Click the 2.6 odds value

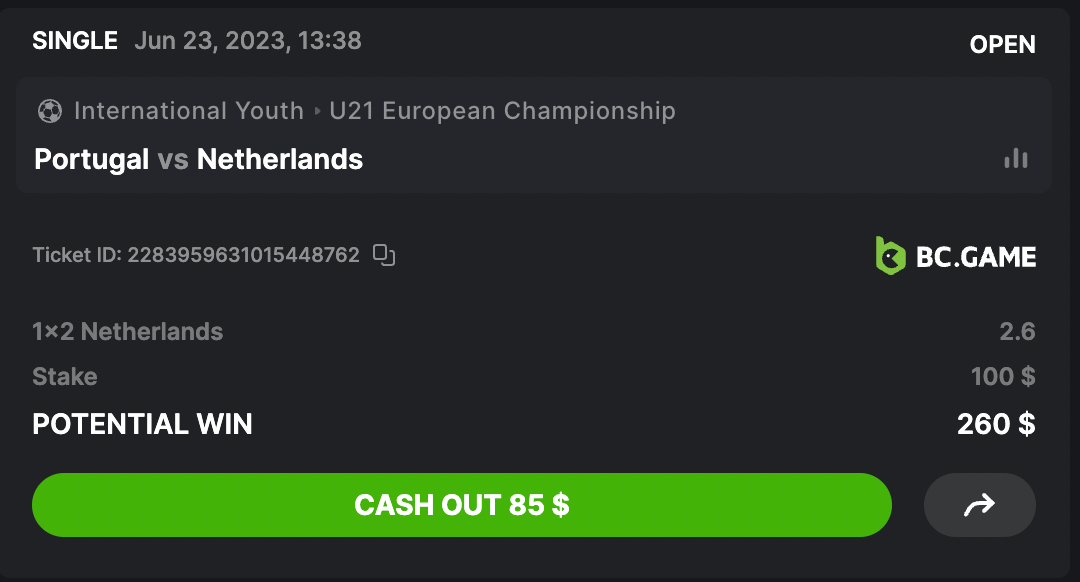pos(1017,332)
